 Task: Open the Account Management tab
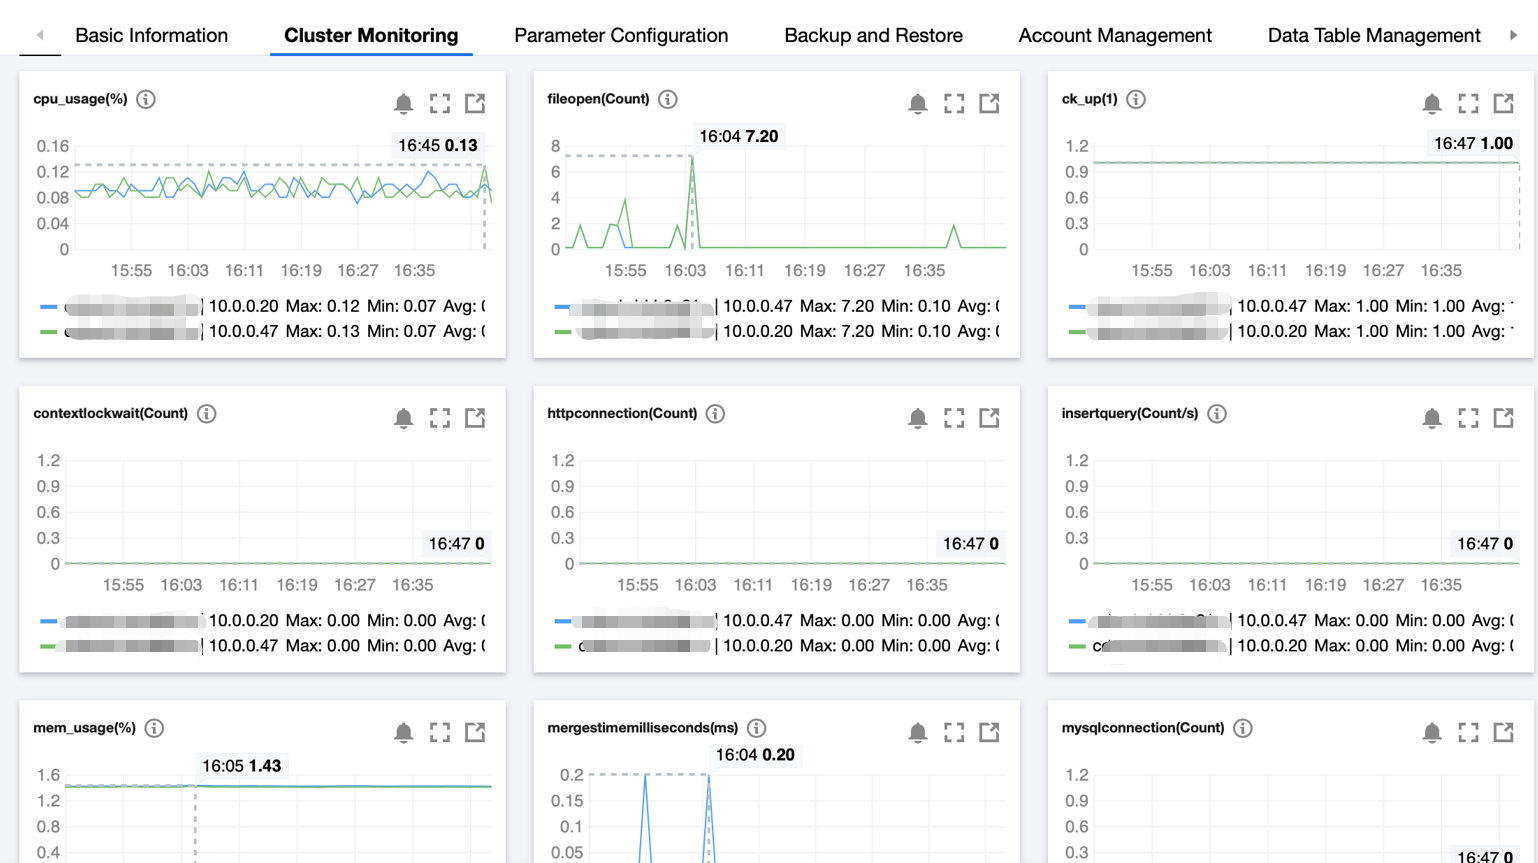(x=1115, y=36)
